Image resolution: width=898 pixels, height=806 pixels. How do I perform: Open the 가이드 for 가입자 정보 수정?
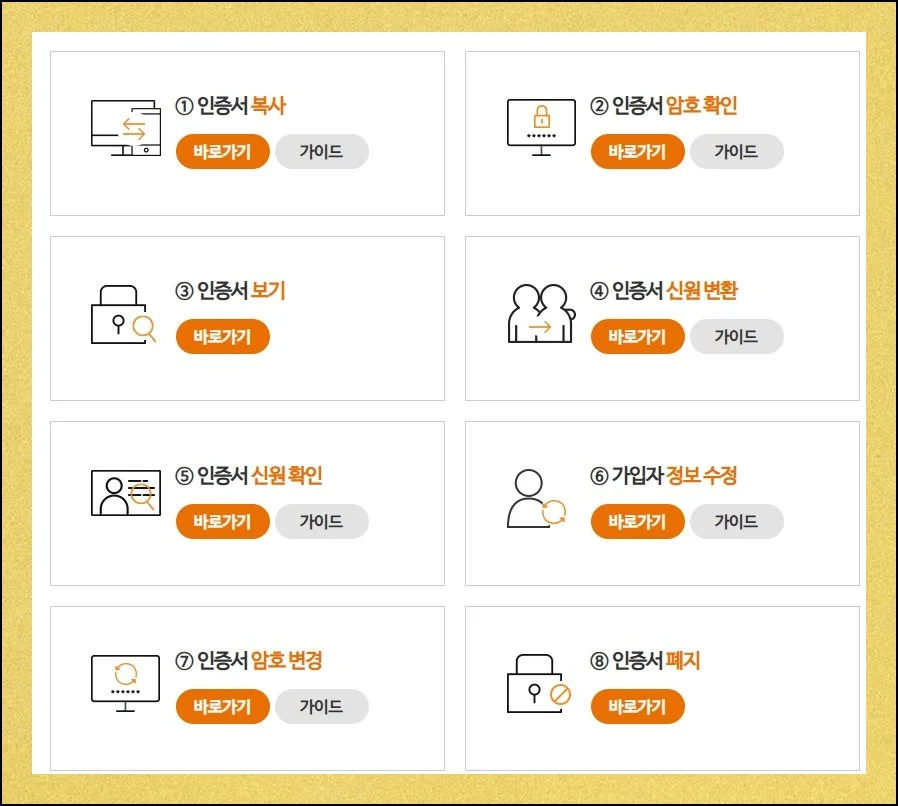pos(737,522)
